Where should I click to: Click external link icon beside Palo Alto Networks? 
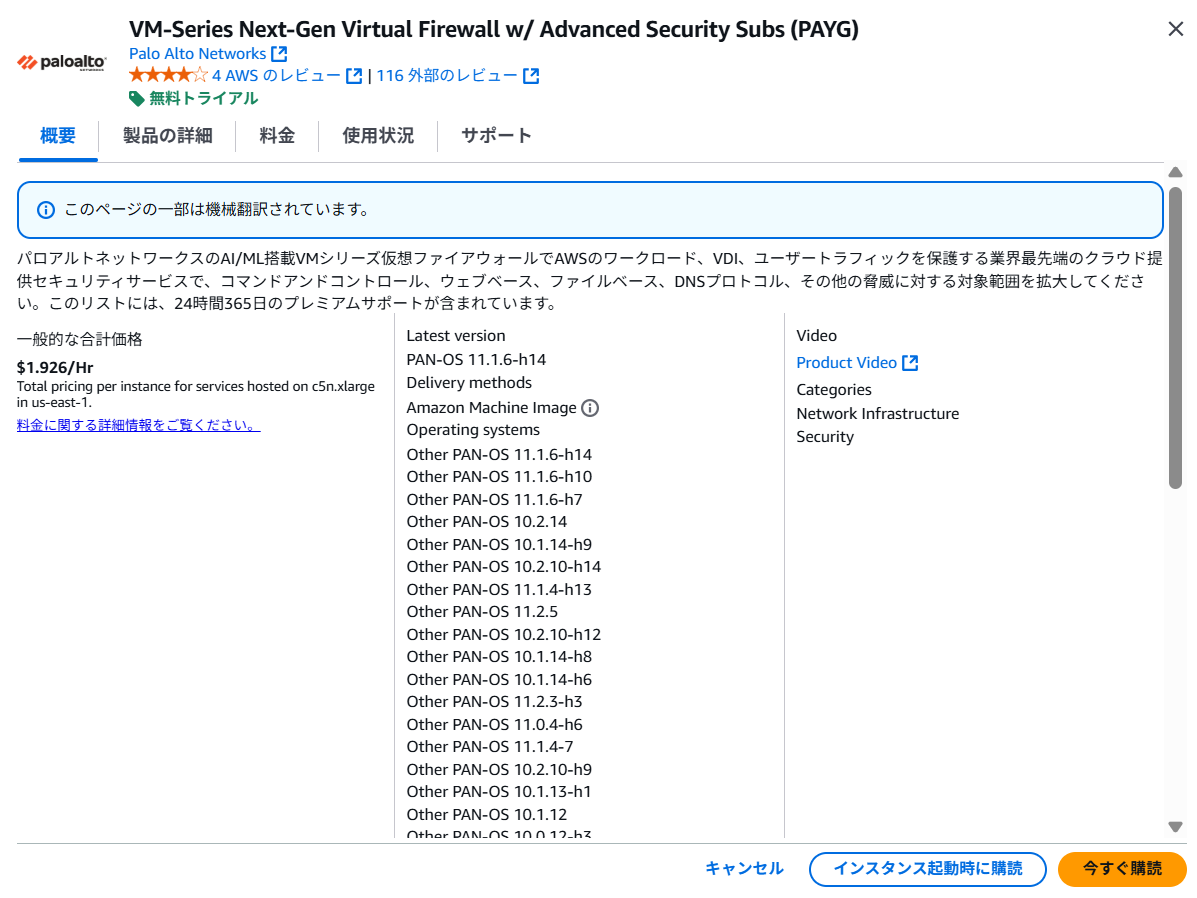tap(279, 54)
